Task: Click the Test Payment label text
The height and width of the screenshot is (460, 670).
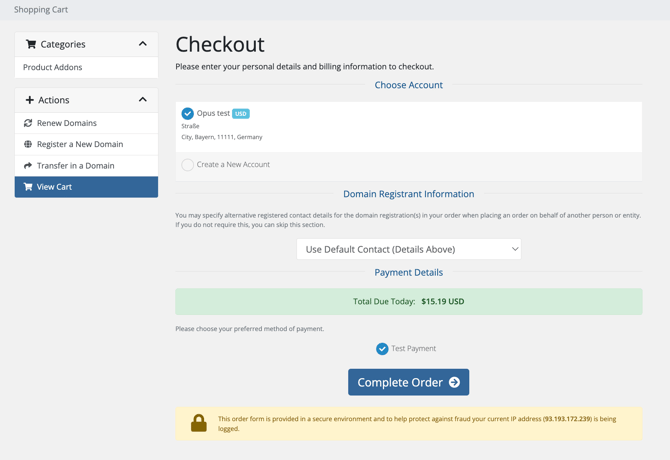Action: (x=414, y=349)
